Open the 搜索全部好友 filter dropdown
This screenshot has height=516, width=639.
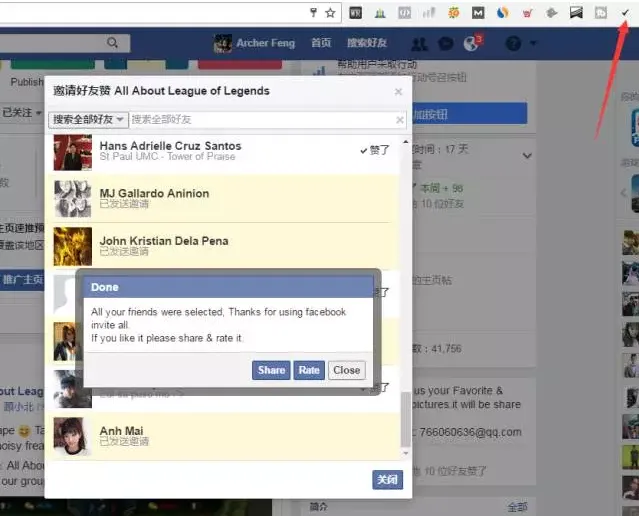[88, 119]
